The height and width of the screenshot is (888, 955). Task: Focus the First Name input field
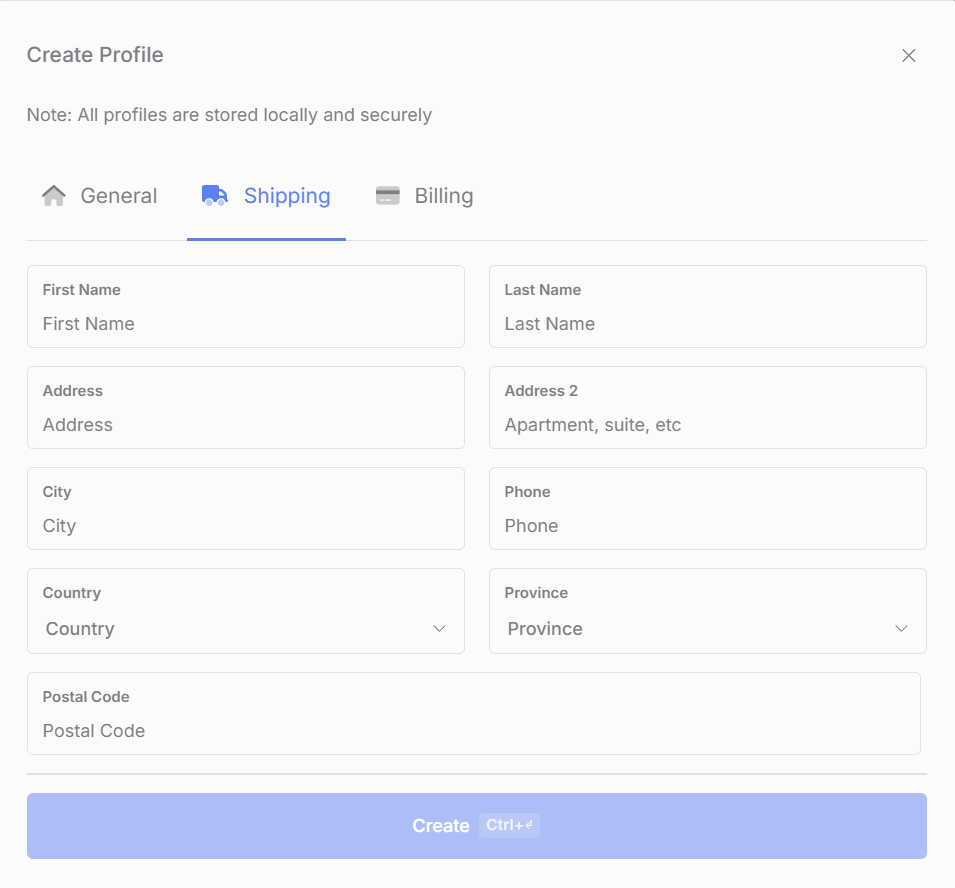(246, 306)
